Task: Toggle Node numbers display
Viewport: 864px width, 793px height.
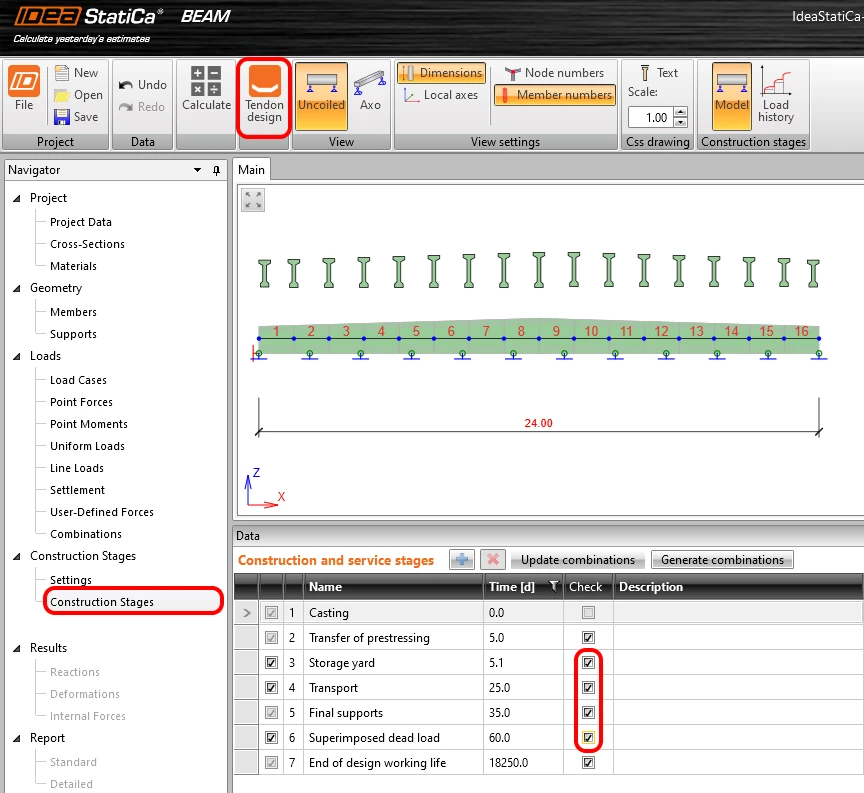Action: click(554, 73)
